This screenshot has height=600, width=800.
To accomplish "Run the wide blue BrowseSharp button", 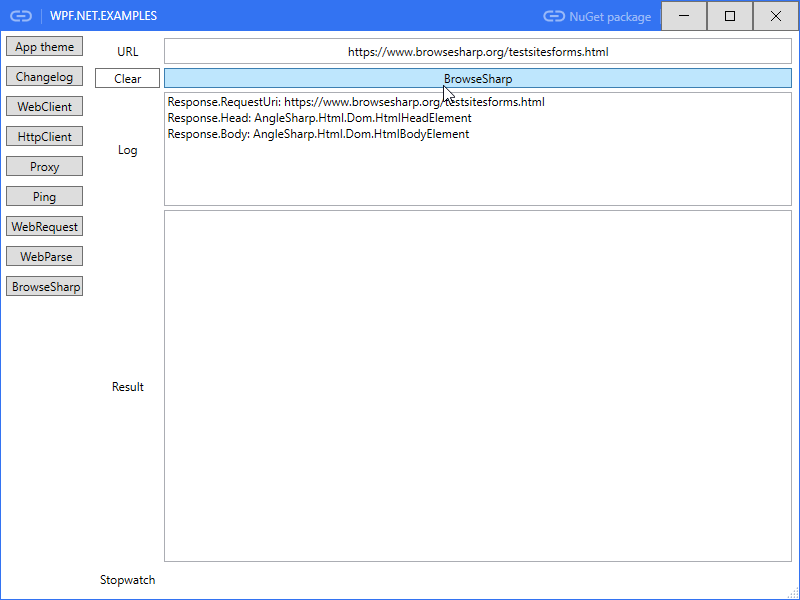I will click(478, 79).
